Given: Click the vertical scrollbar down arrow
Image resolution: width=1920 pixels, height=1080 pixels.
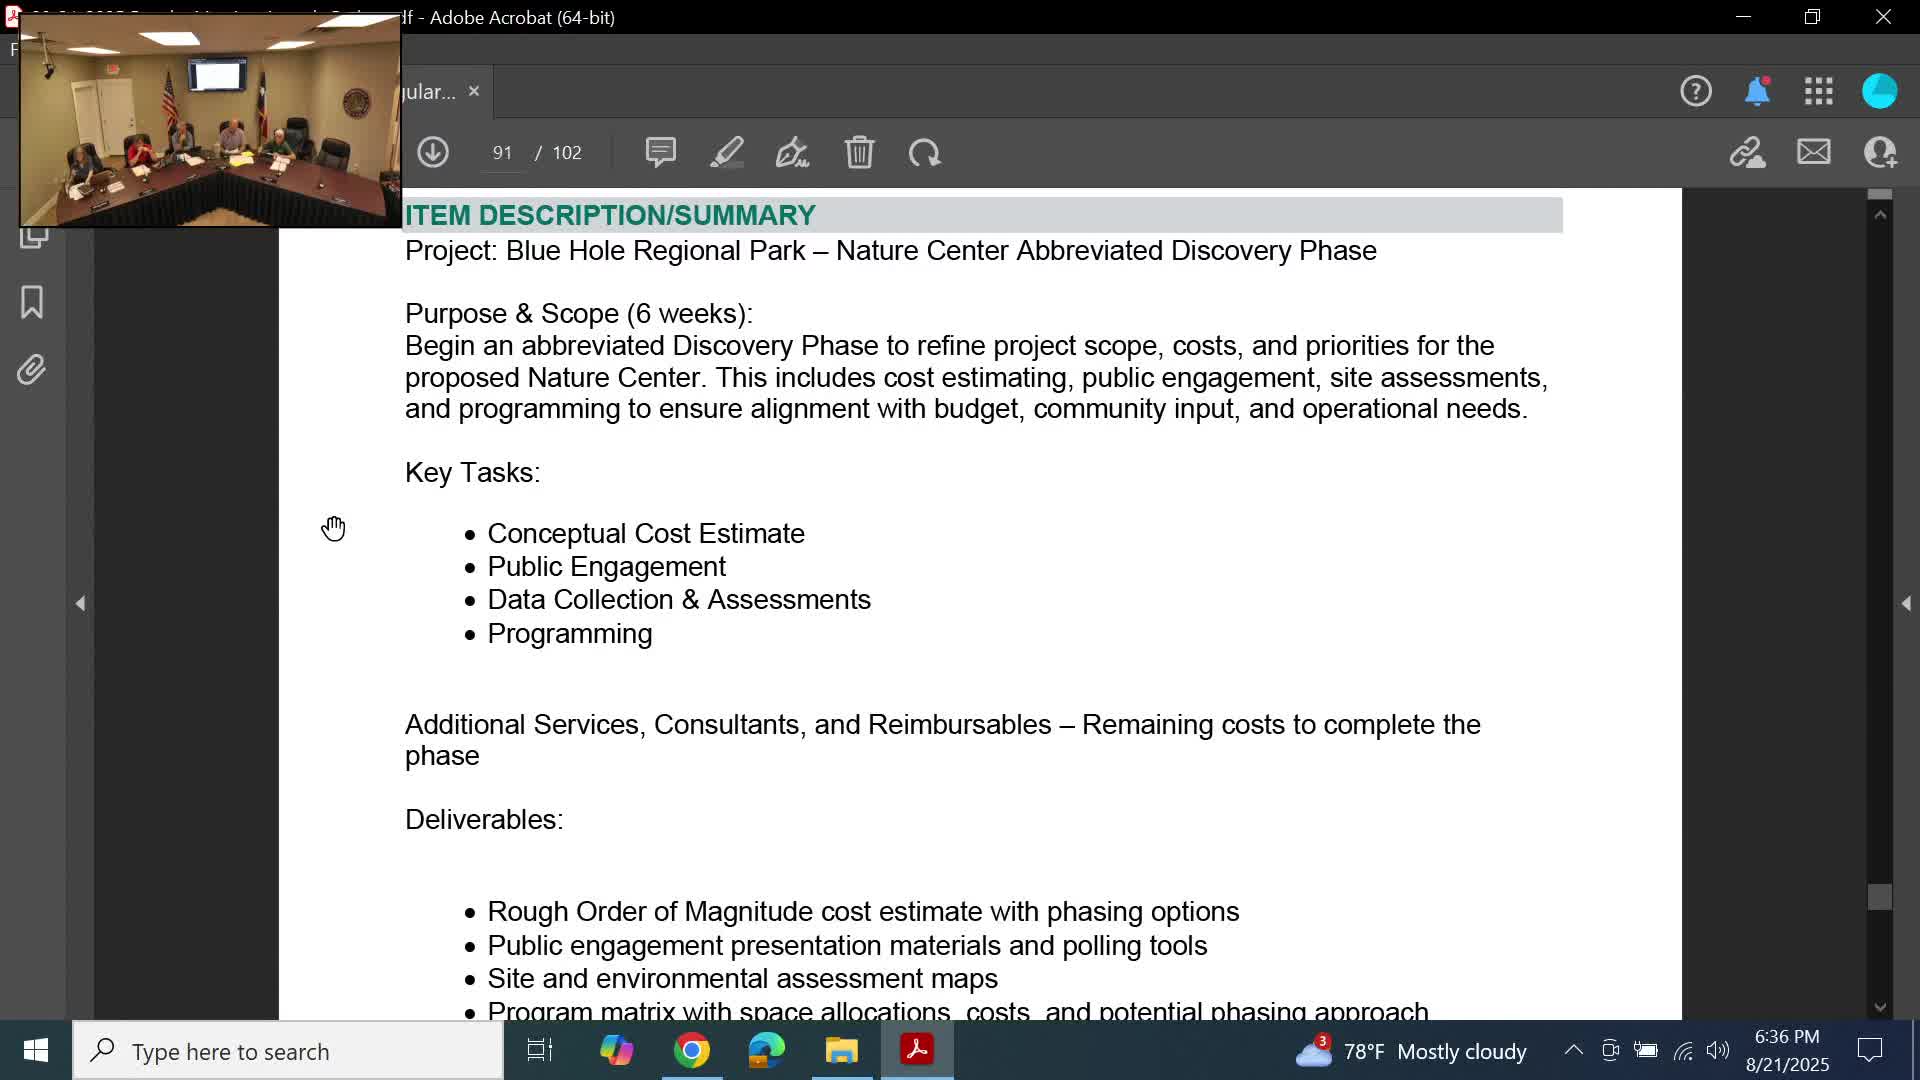Looking at the screenshot, I should [1880, 1007].
